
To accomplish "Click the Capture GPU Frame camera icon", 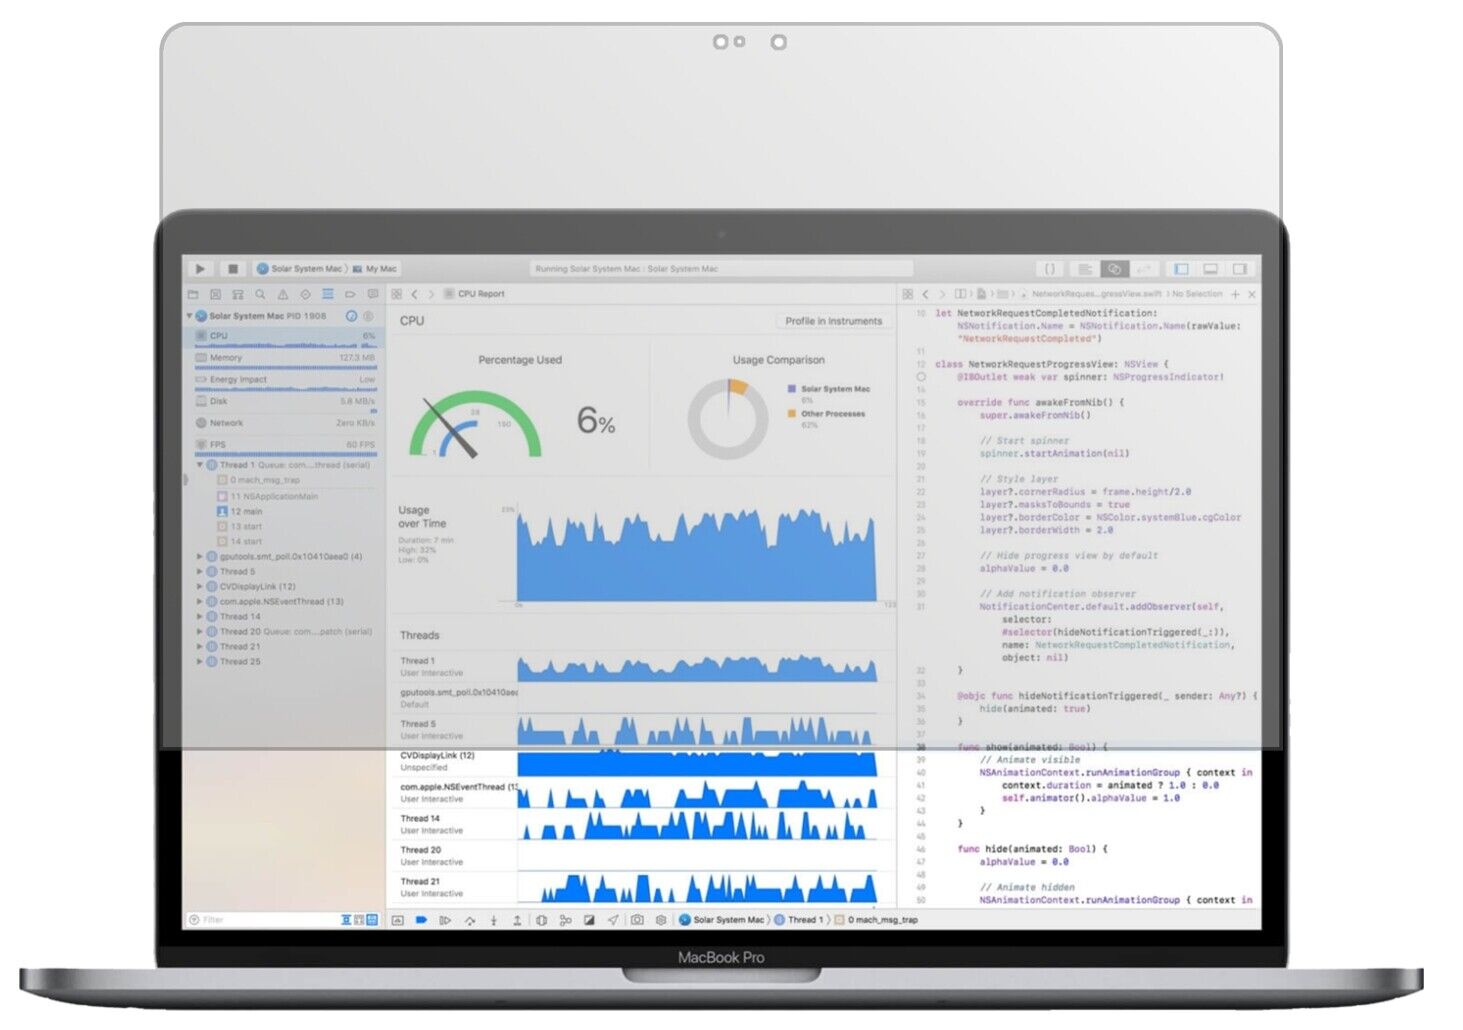I will 637,920.
